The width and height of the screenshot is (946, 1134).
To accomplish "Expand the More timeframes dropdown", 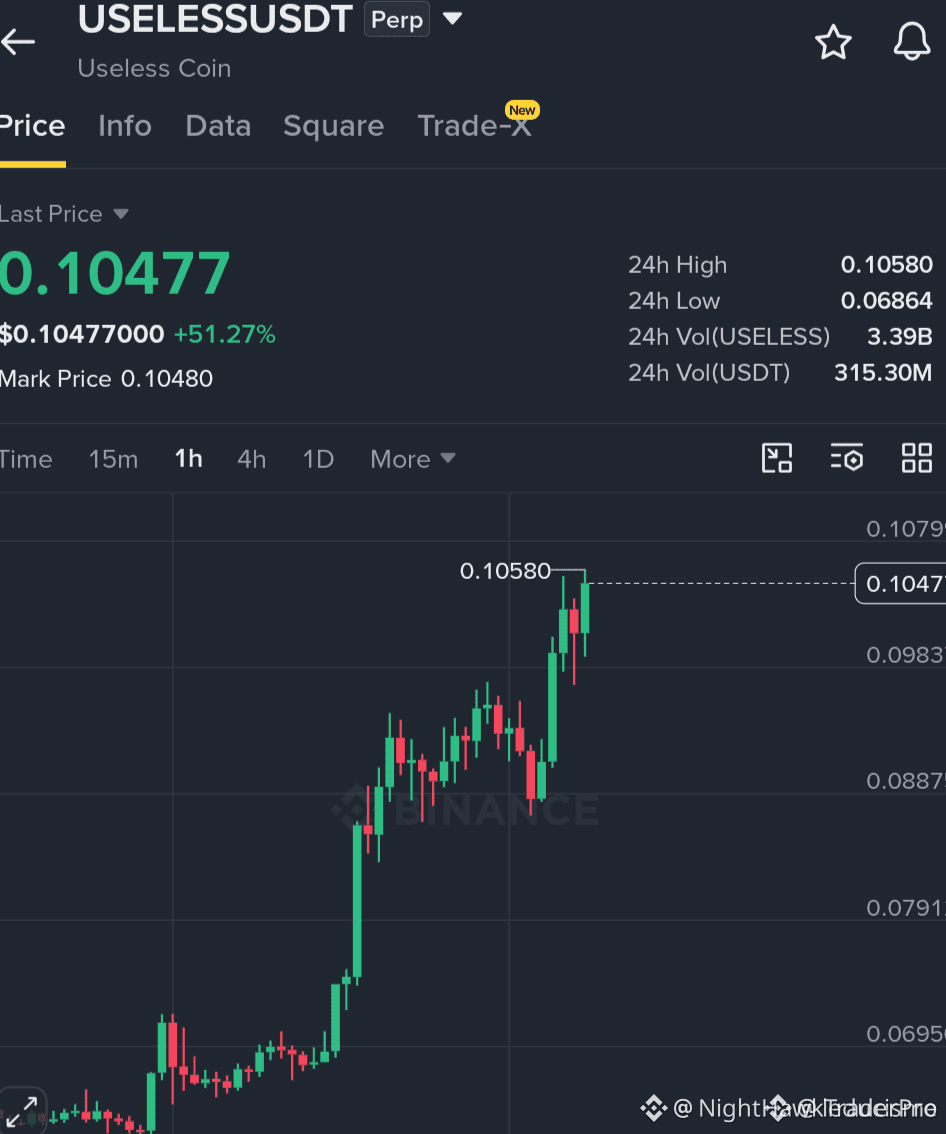I will click(413, 459).
